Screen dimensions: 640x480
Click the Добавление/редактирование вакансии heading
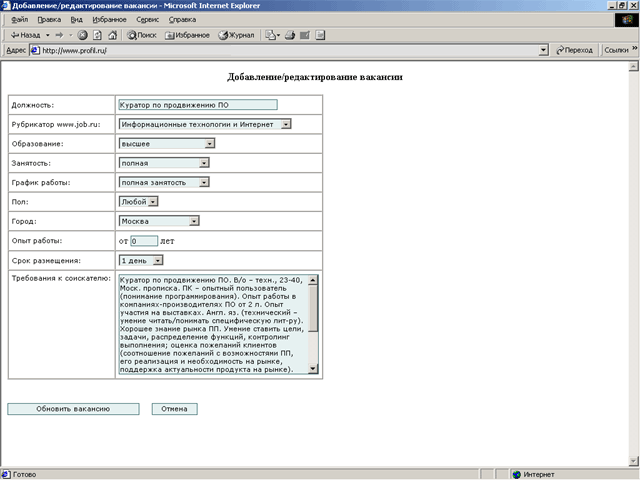pyautogui.click(x=315, y=77)
